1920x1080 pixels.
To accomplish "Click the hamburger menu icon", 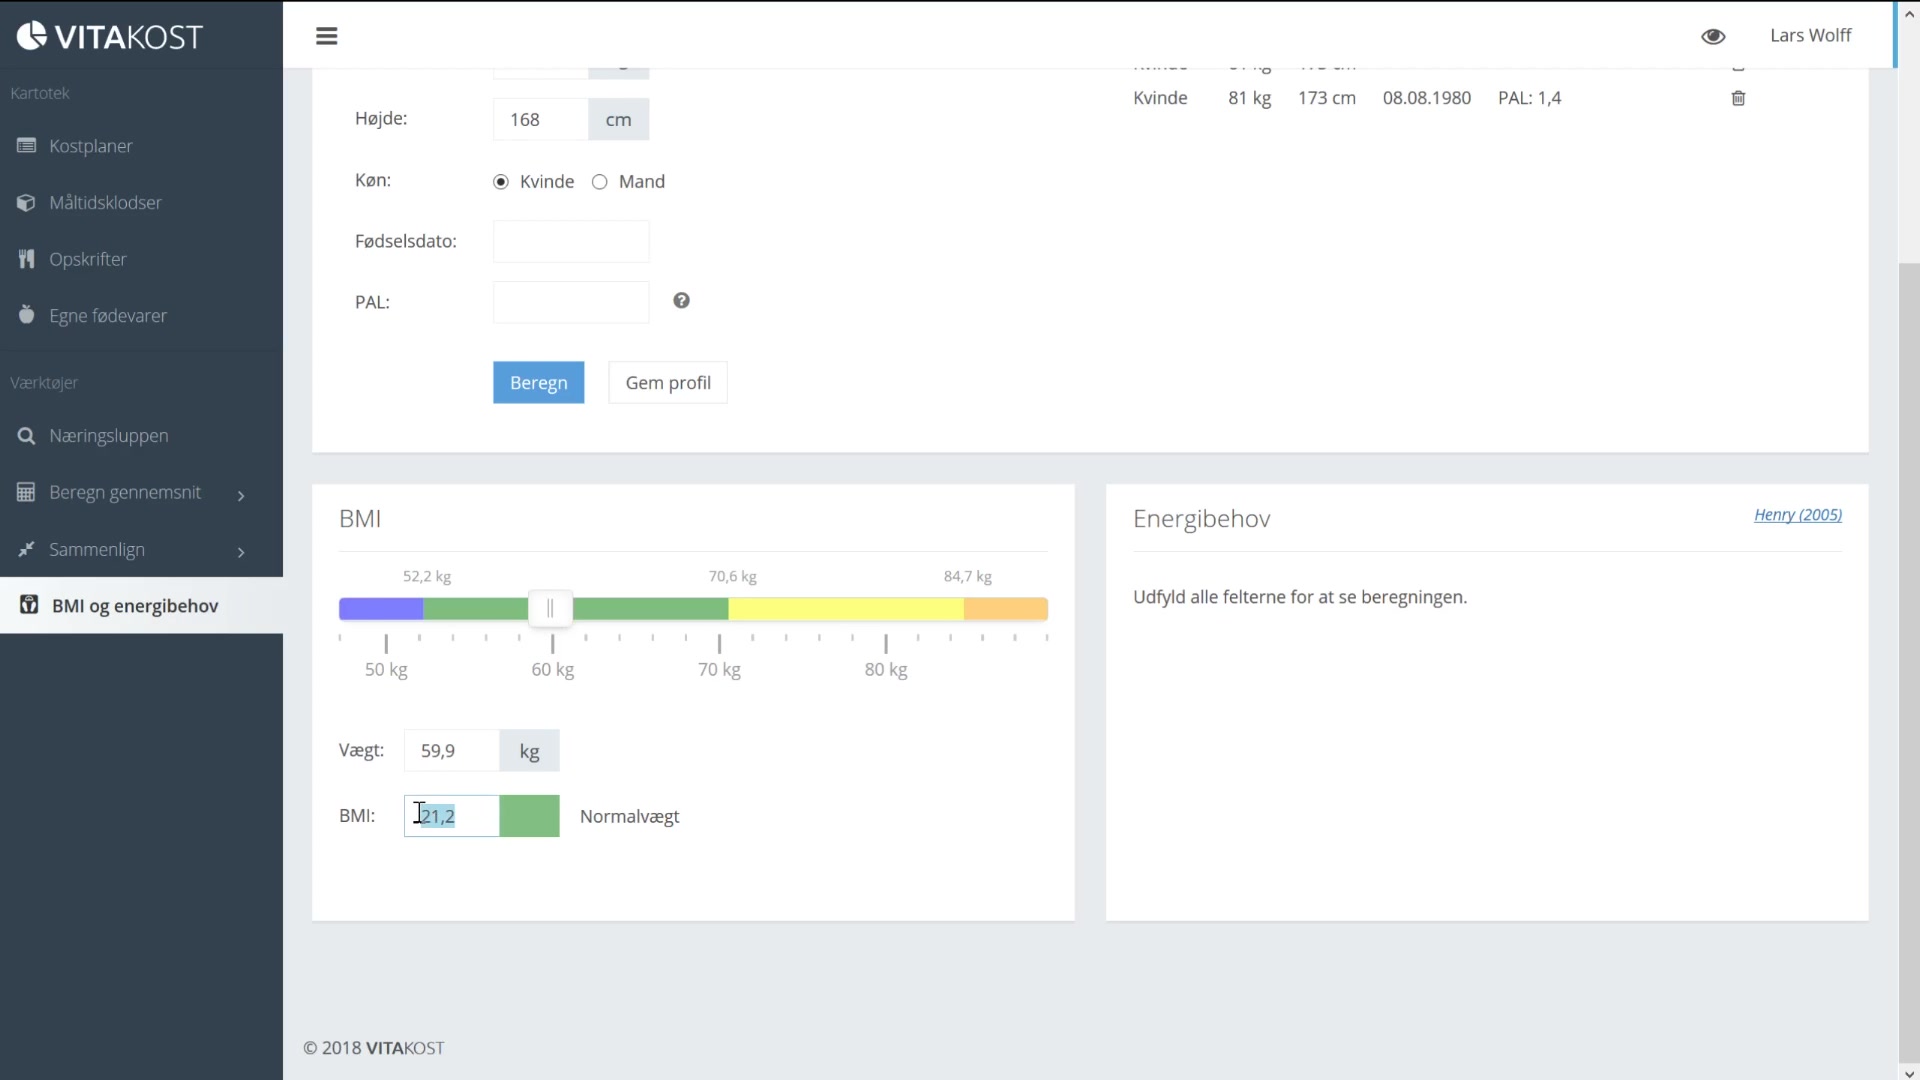I will 326,36.
